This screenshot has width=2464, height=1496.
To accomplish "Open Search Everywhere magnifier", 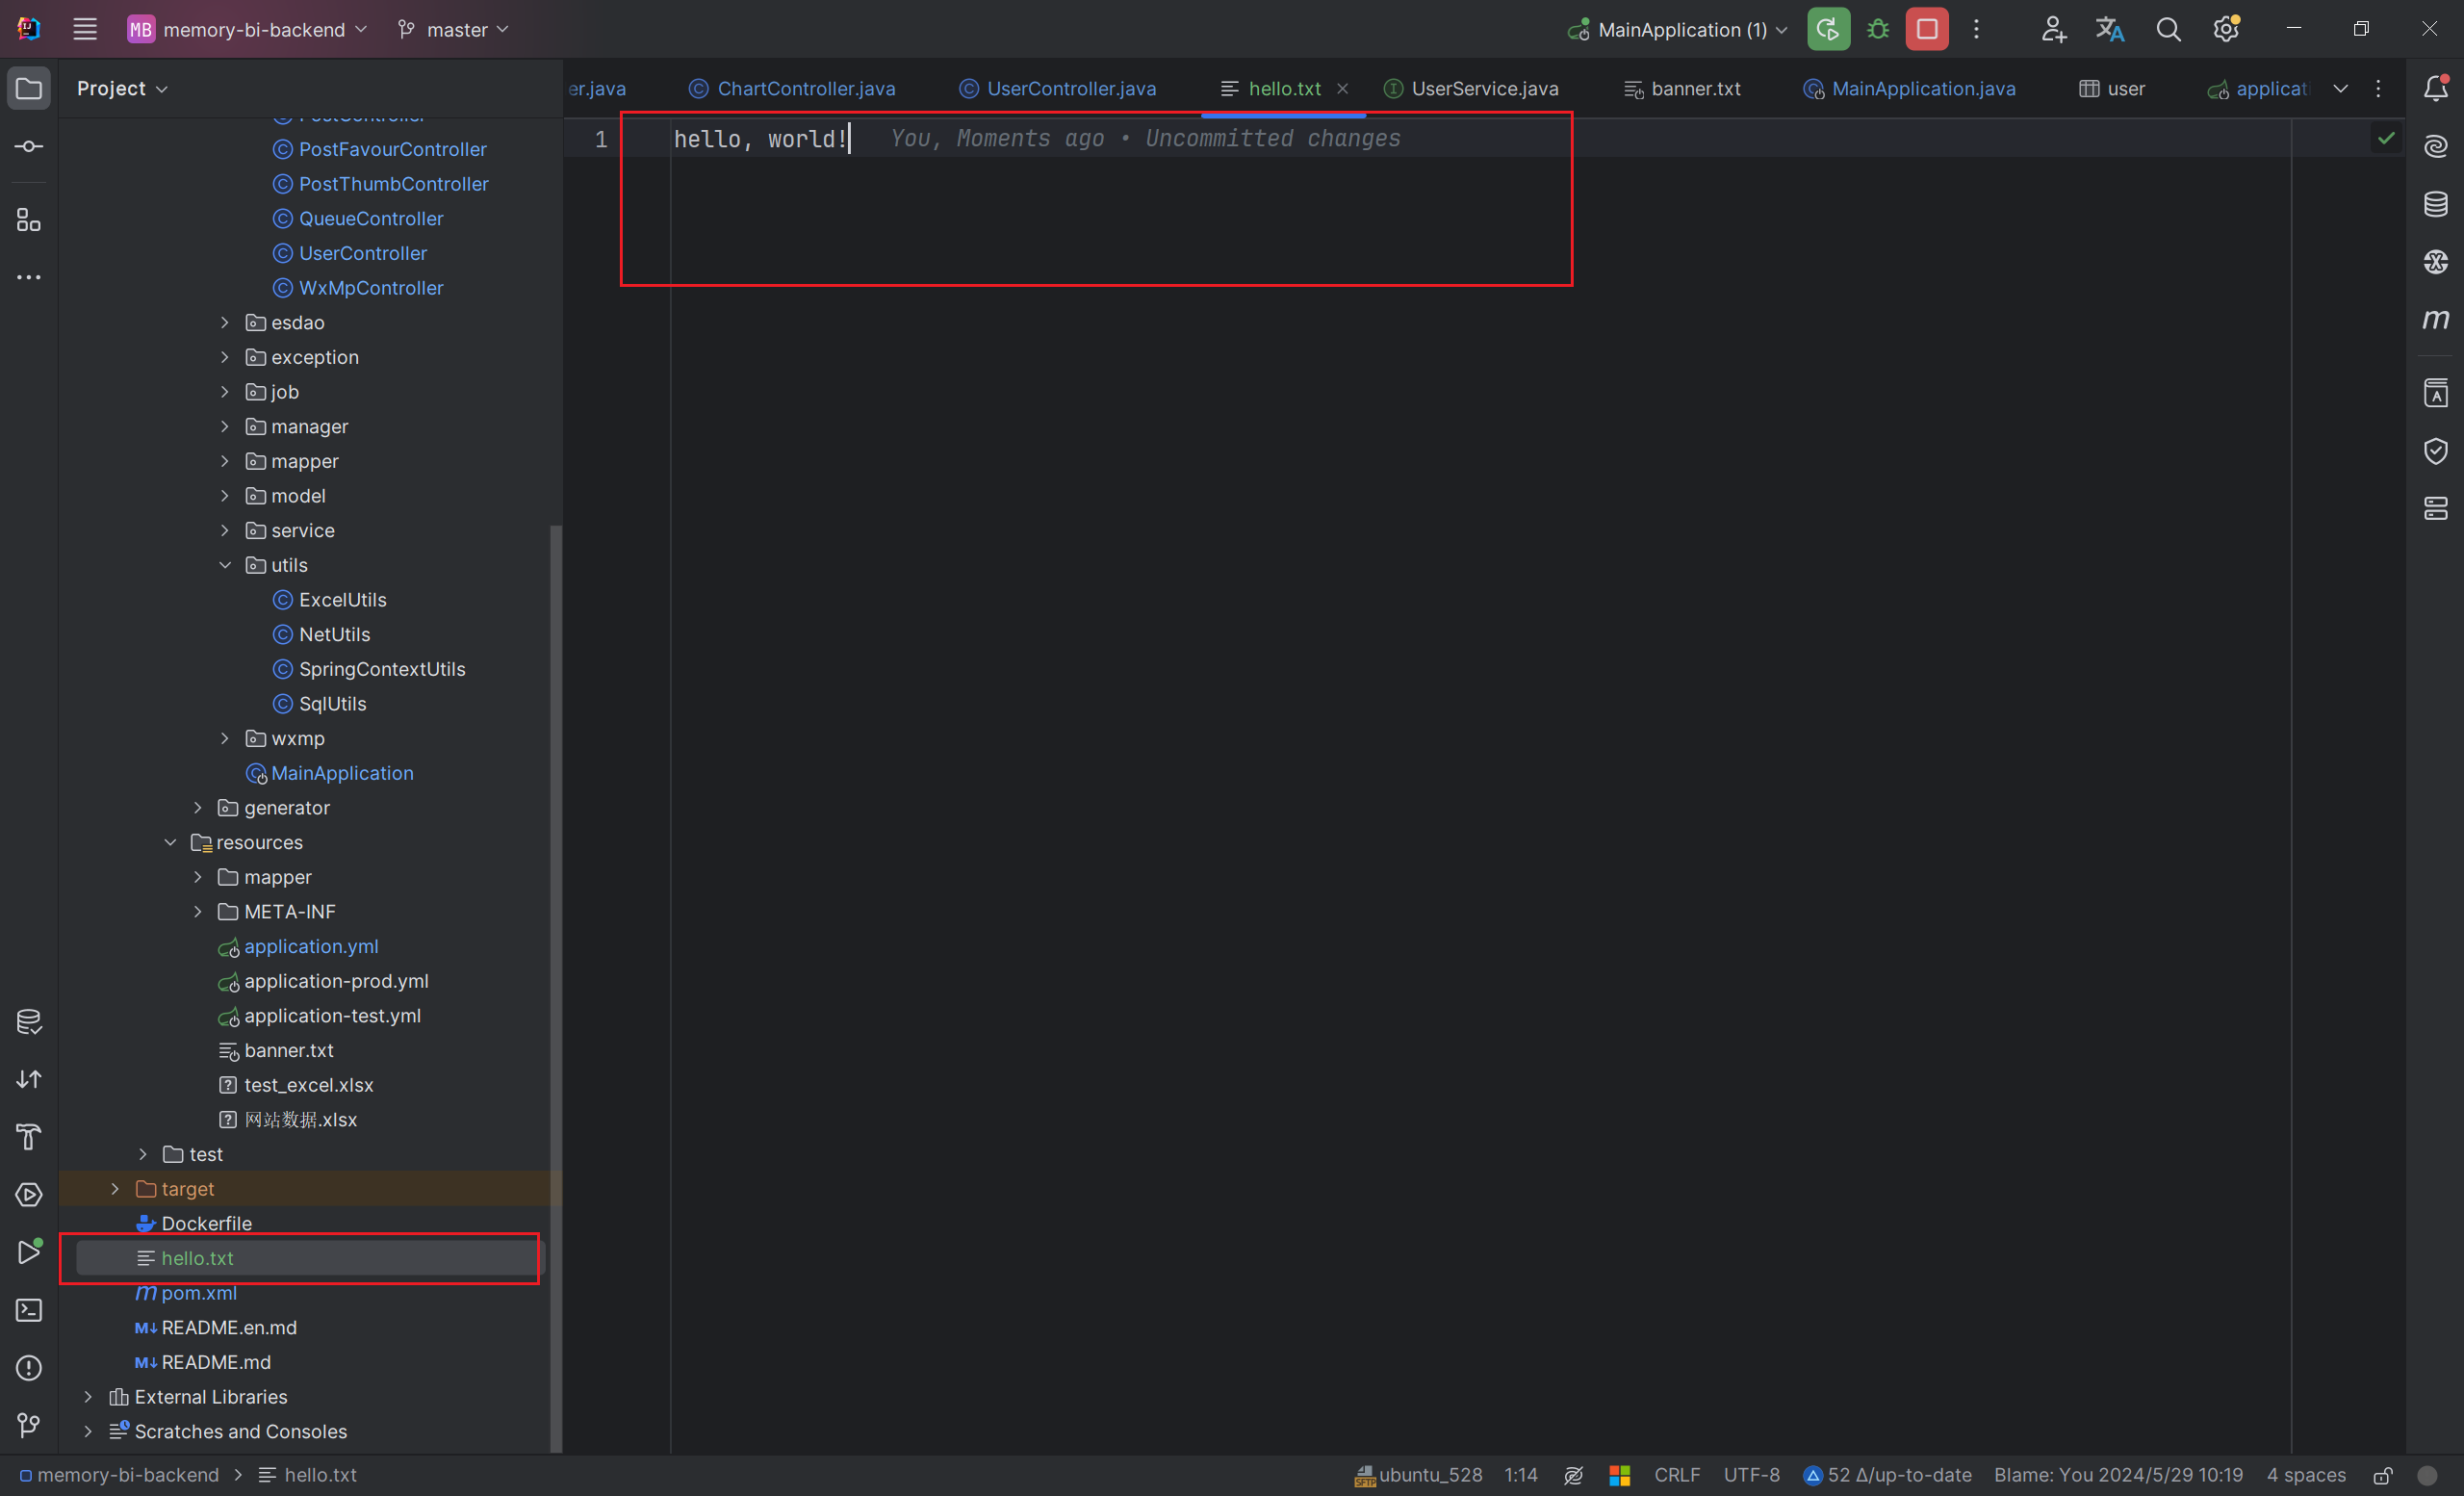I will 2168,29.
